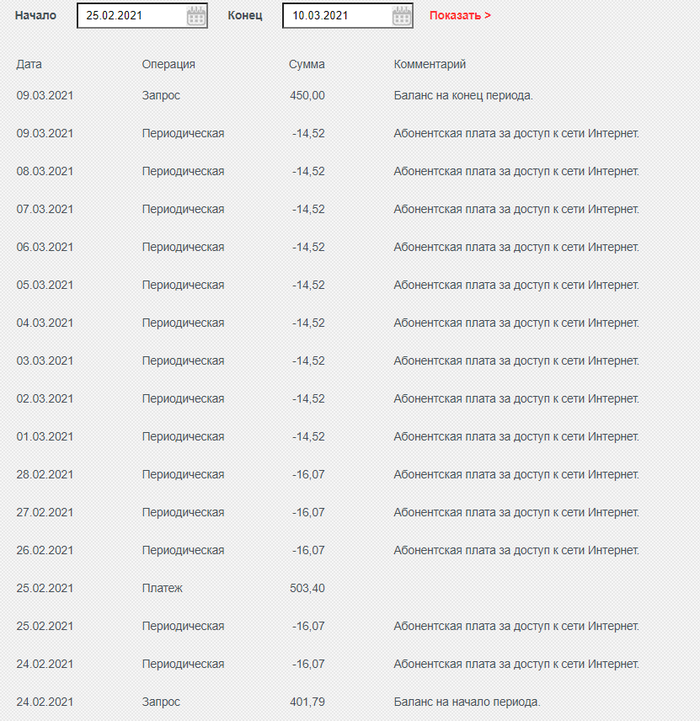Select the Платеж operation row
Image resolution: width=700 pixels, height=721 pixels.
click(x=162, y=588)
